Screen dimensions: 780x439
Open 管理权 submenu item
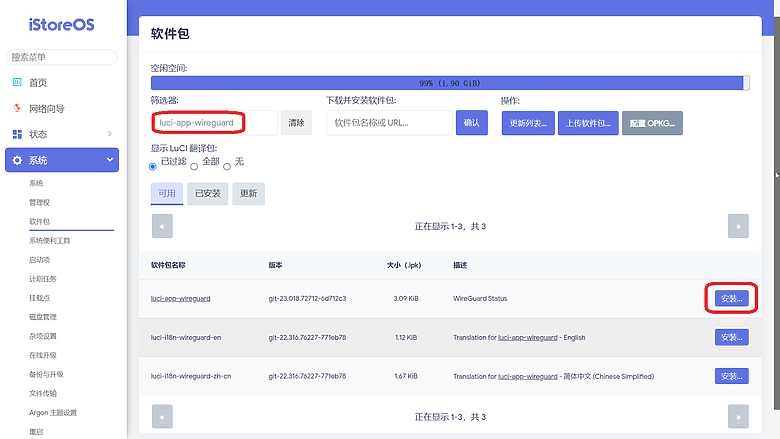coord(39,202)
